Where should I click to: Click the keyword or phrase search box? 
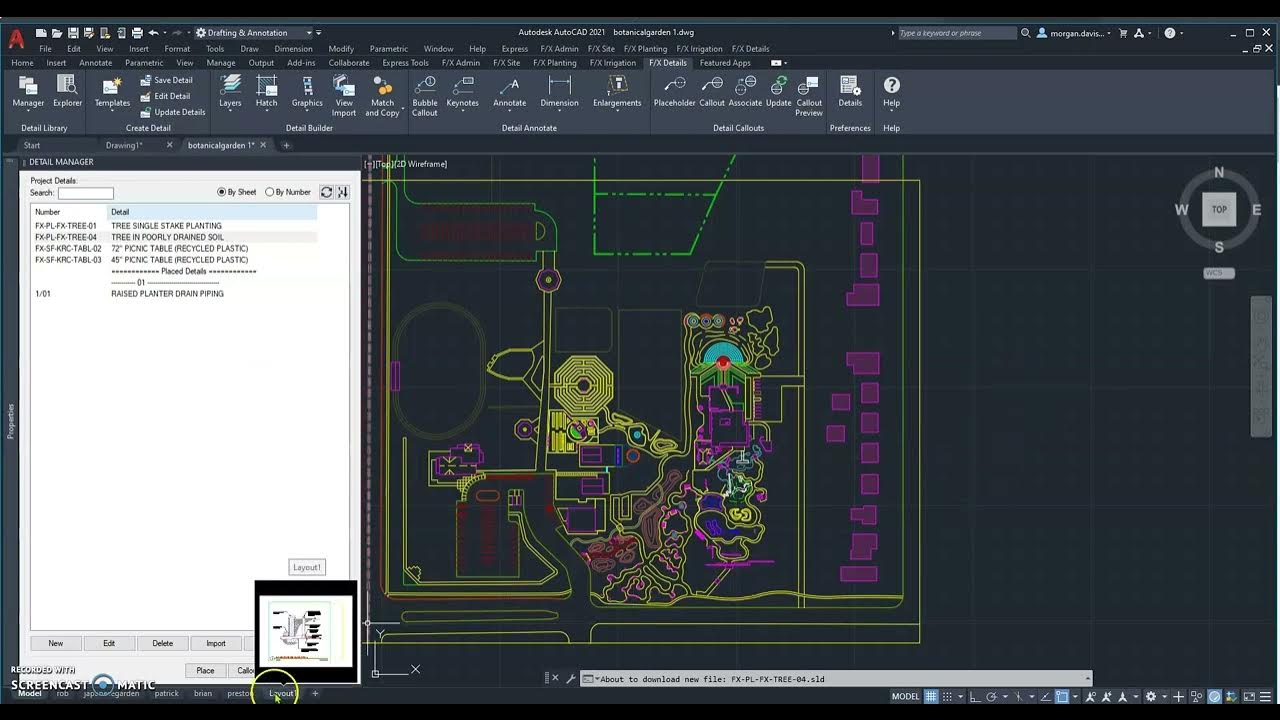pos(957,33)
